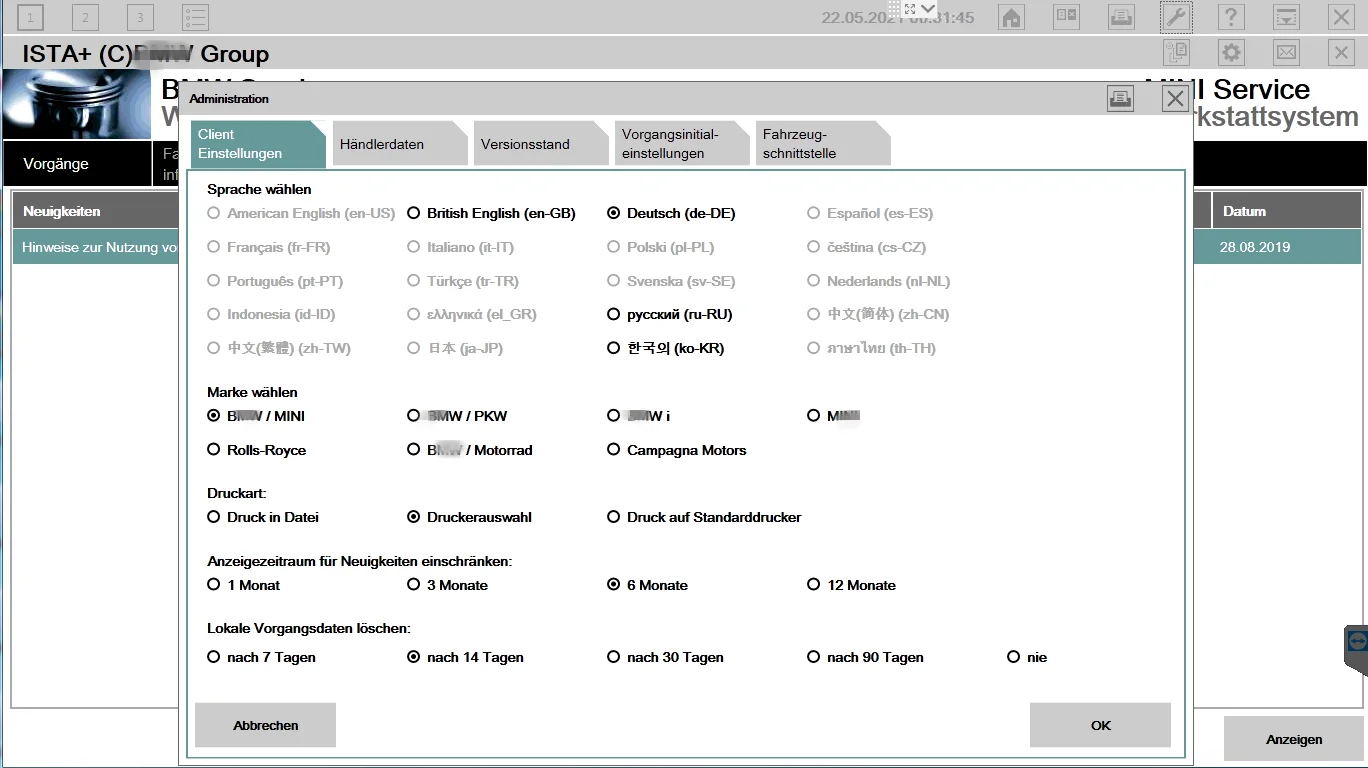Select Vorgänge tab in main window
Image resolution: width=1368 pixels, height=768 pixels.
pyautogui.click(x=77, y=164)
